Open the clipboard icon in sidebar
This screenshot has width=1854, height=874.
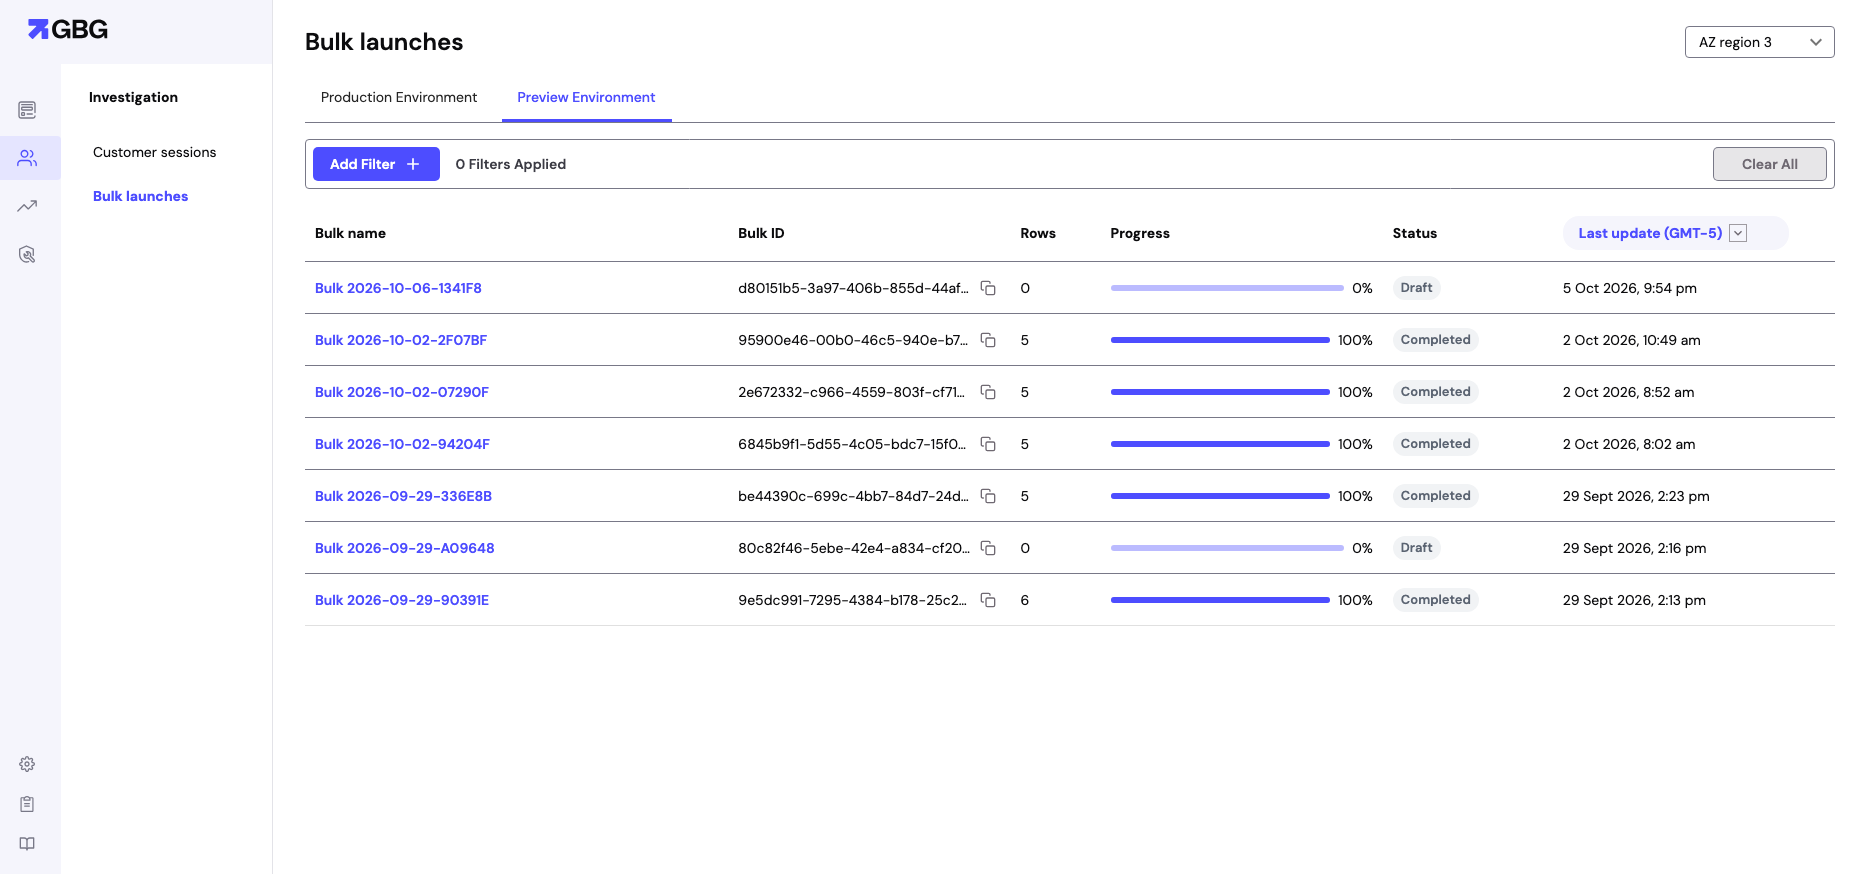coord(27,804)
